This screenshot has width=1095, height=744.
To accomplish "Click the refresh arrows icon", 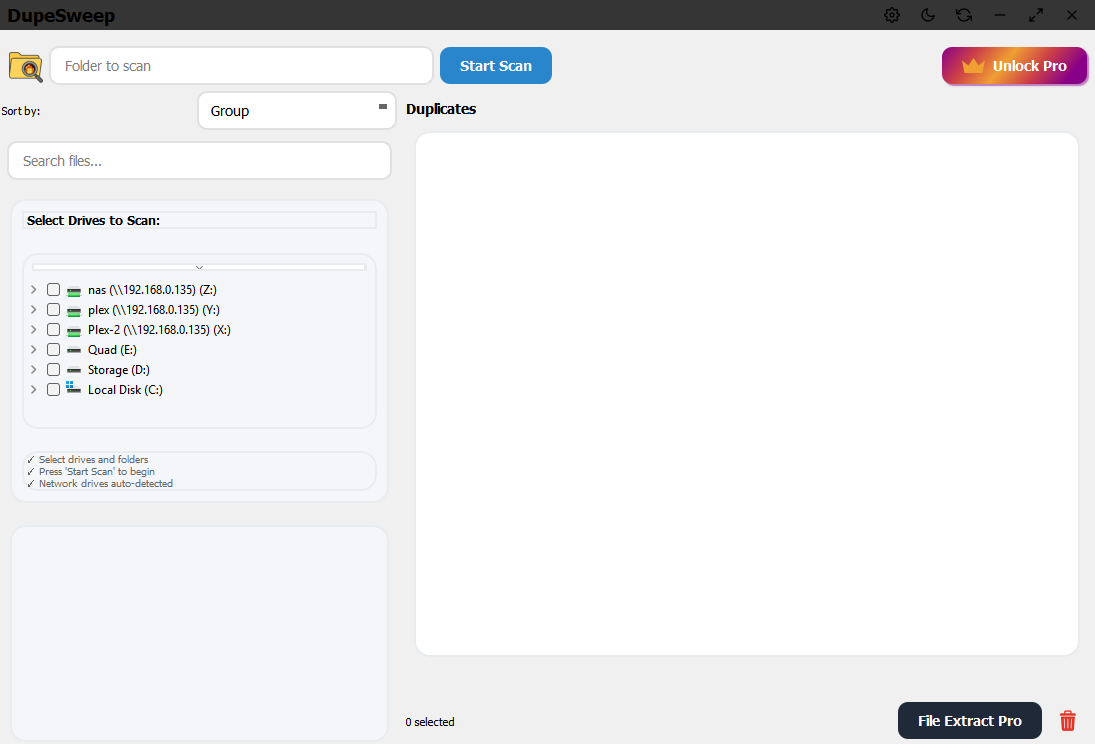I will (x=964, y=15).
